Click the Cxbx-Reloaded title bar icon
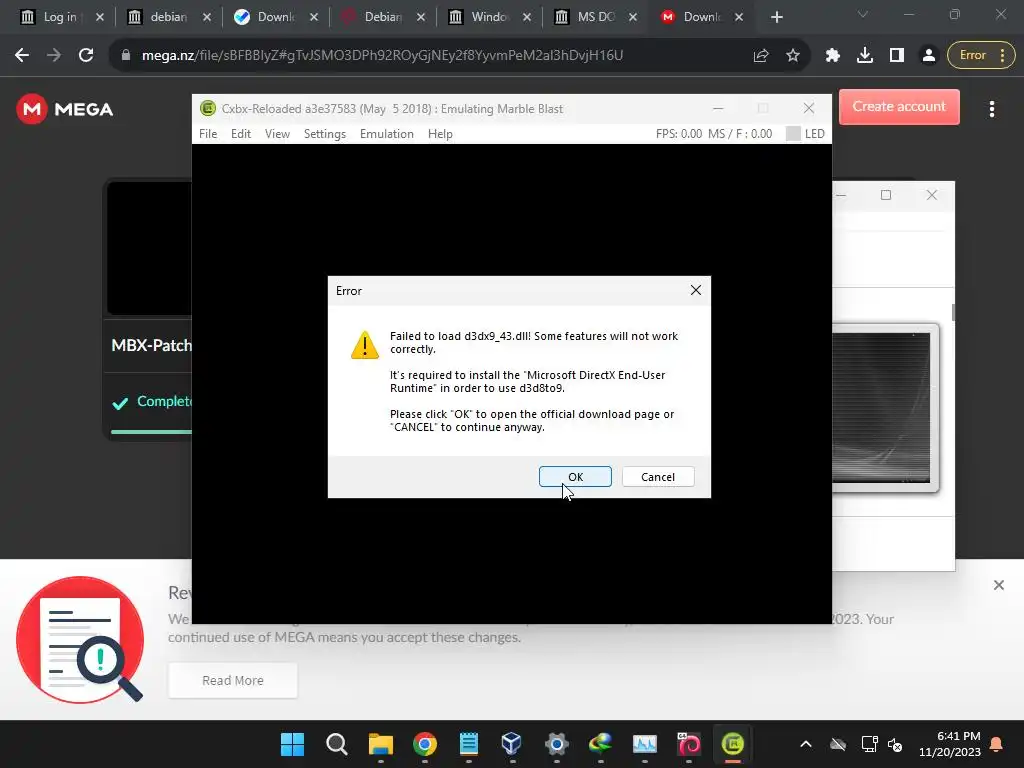 pos(208,108)
